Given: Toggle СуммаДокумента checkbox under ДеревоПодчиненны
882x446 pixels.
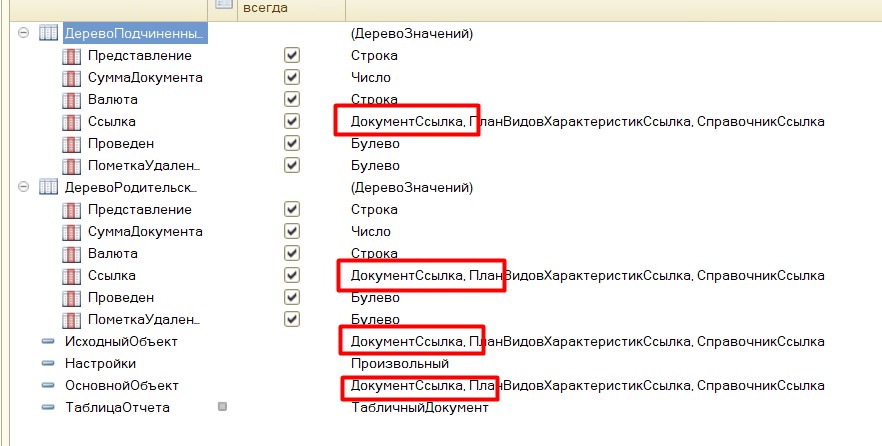Looking at the screenshot, I should click(x=292, y=77).
